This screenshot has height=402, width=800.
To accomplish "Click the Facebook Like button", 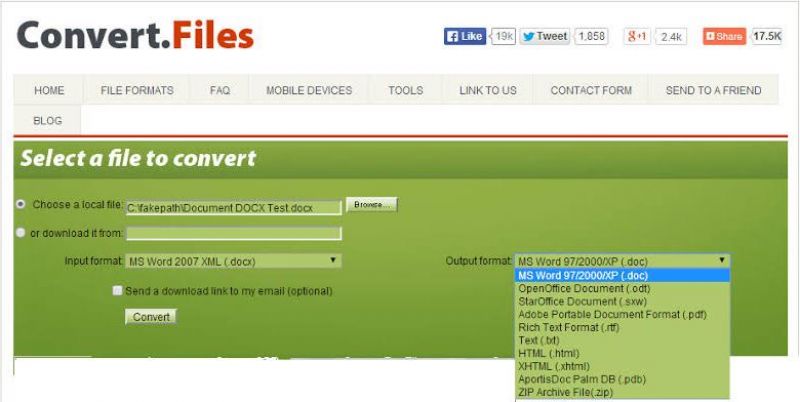I will [465, 36].
